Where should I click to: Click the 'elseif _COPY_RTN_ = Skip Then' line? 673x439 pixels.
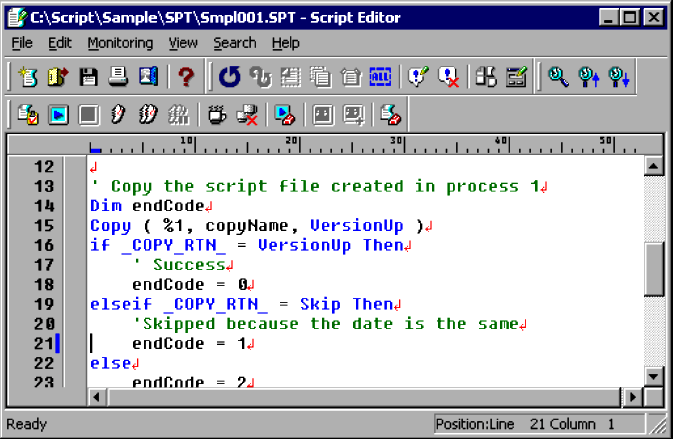click(x=242, y=304)
